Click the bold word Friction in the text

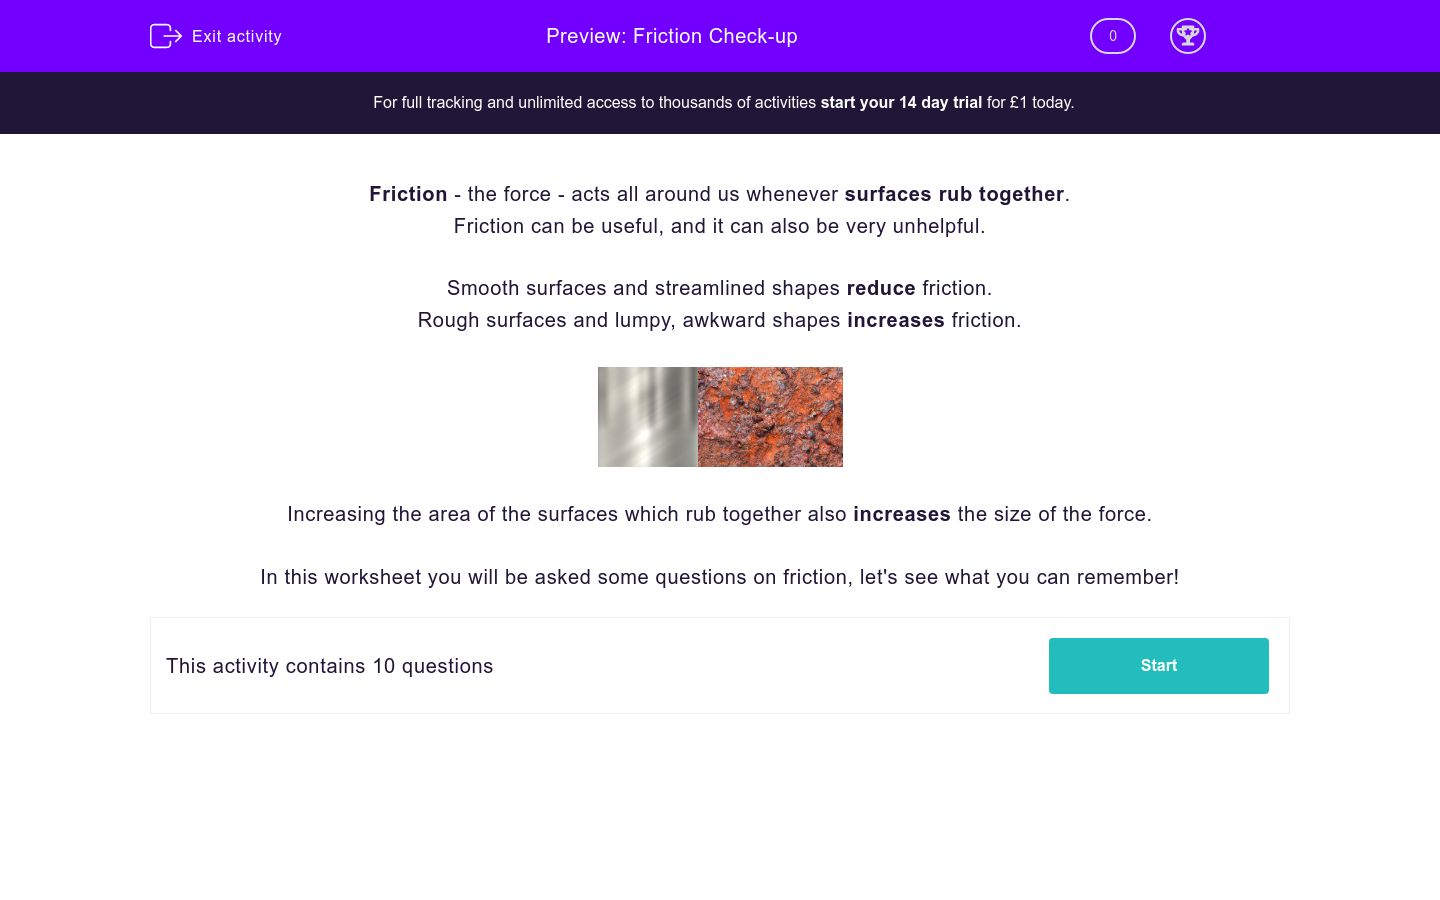tap(408, 194)
